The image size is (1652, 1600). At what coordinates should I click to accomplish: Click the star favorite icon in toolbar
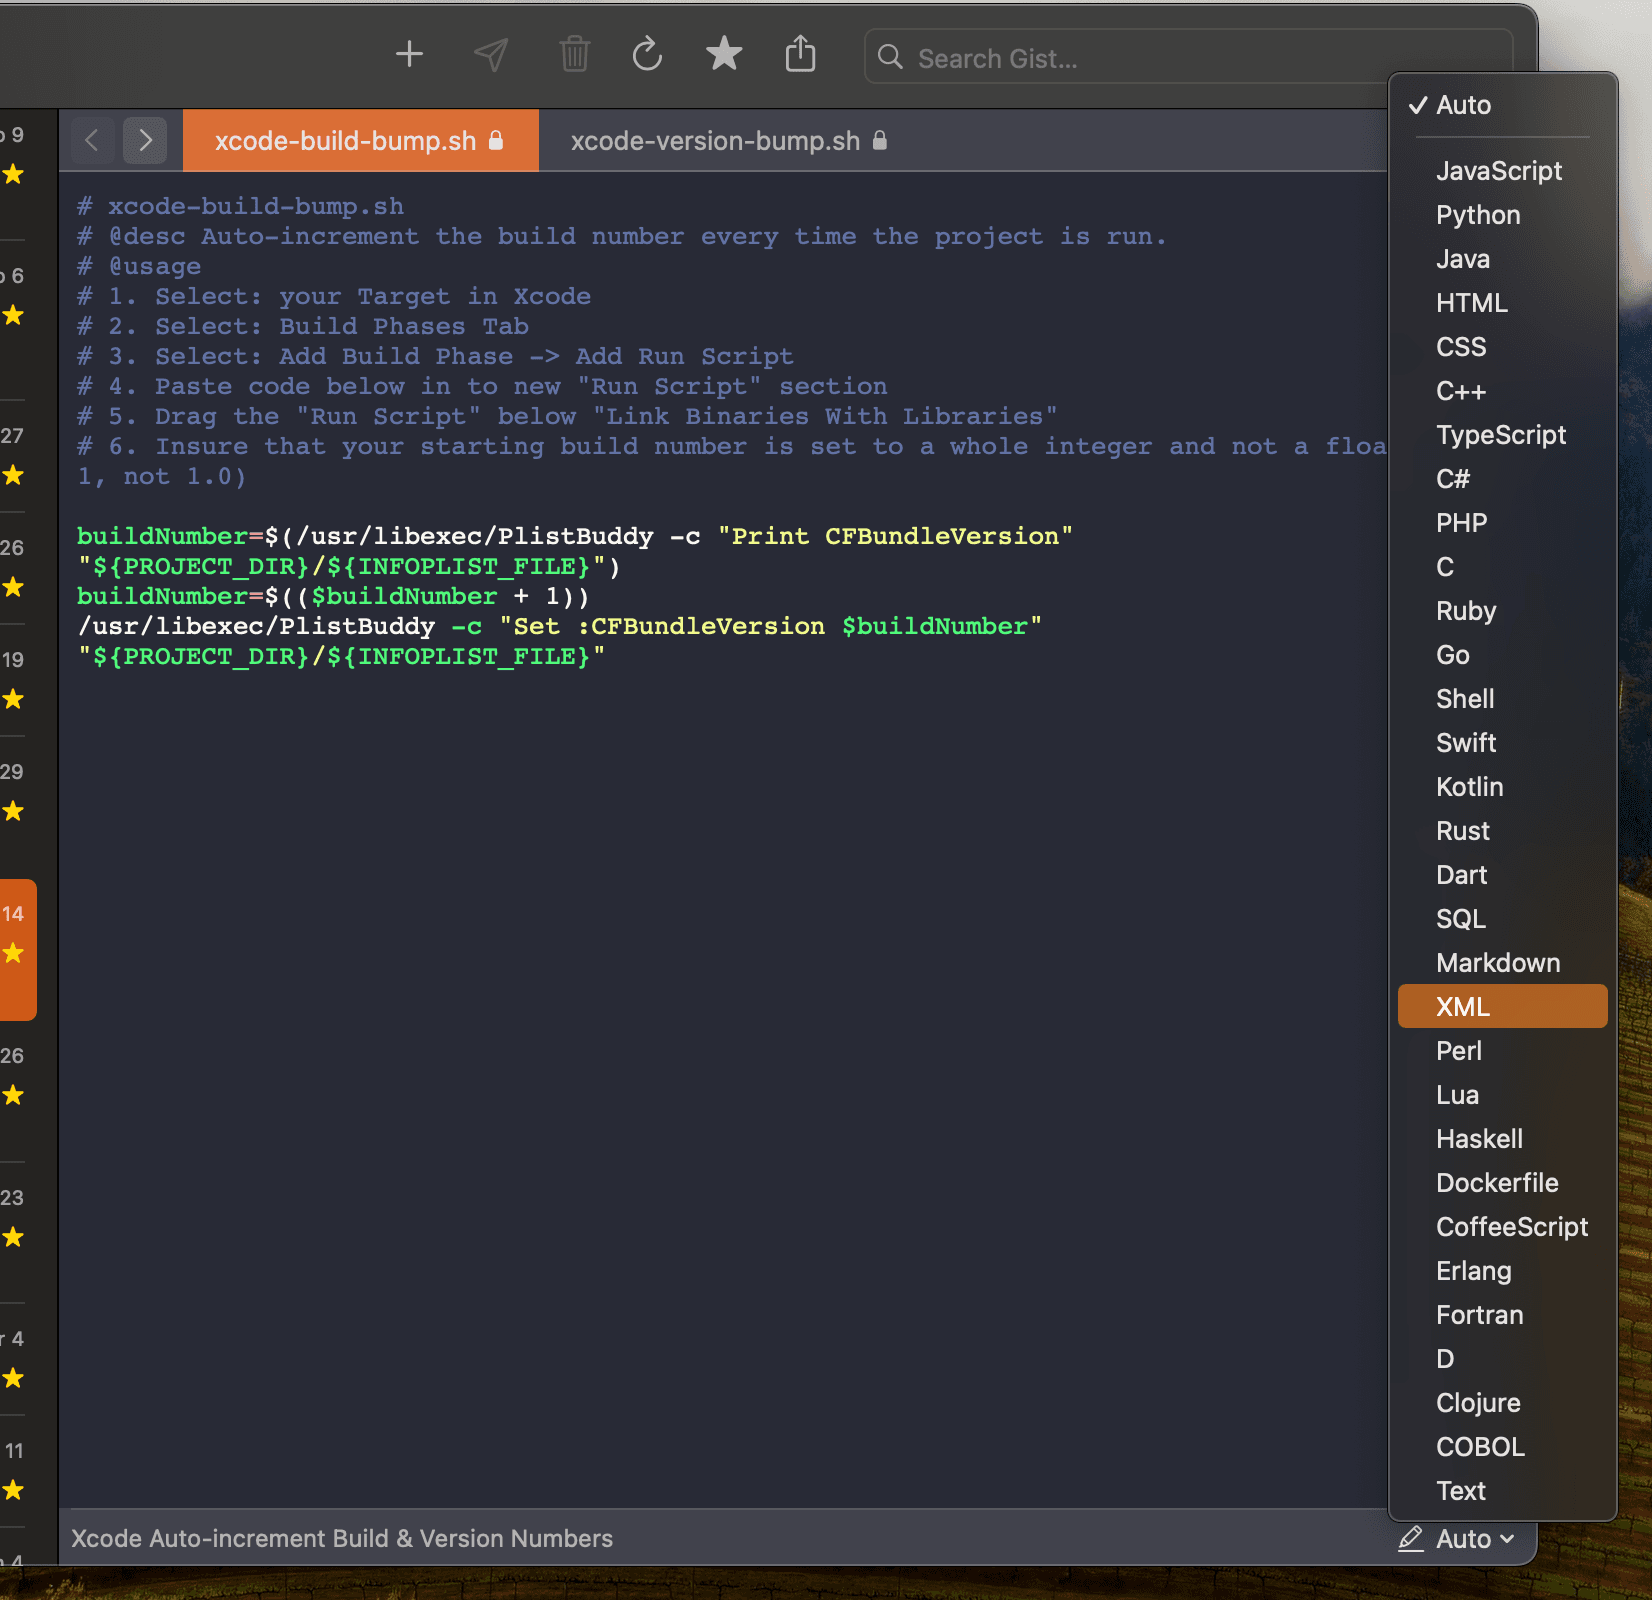point(724,54)
